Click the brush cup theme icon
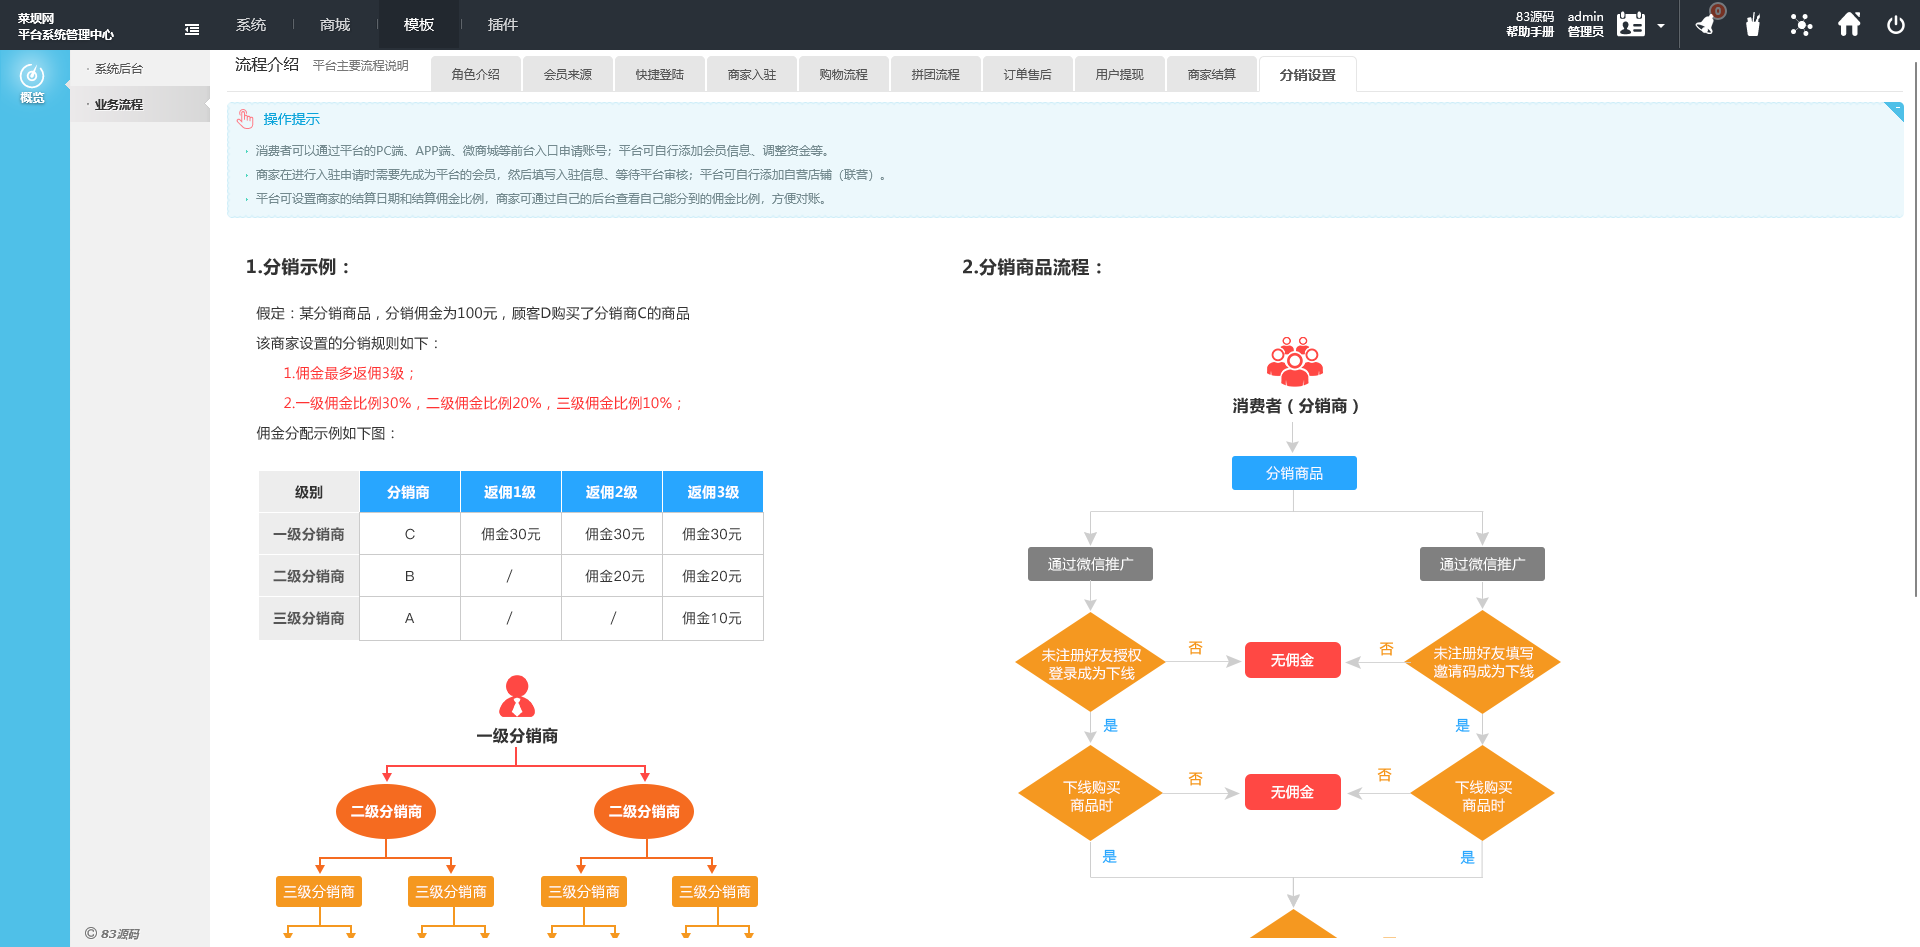Screen dimensions: 1920x947 click(1753, 24)
